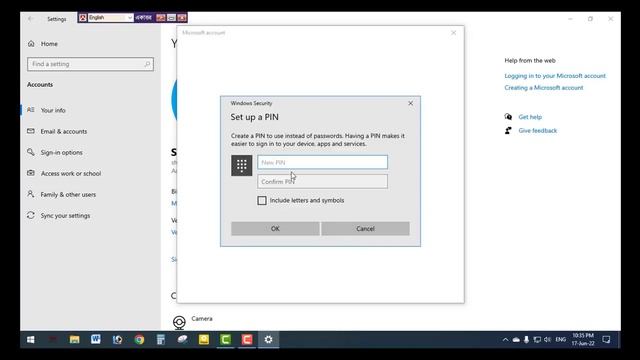
Task: Show hidden system tray icons
Action: [505, 340]
